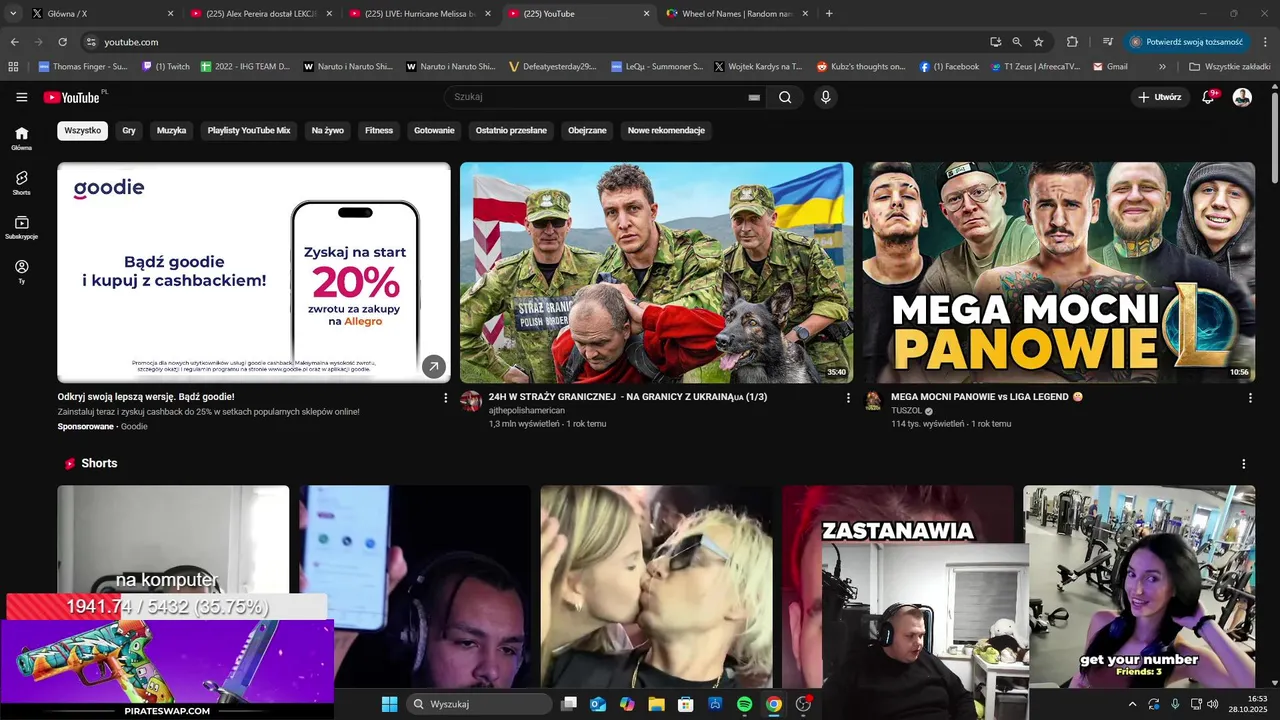Open File Explorer from the taskbar
The height and width of the screenshot is (720, 1280).
tap(656, 704)
